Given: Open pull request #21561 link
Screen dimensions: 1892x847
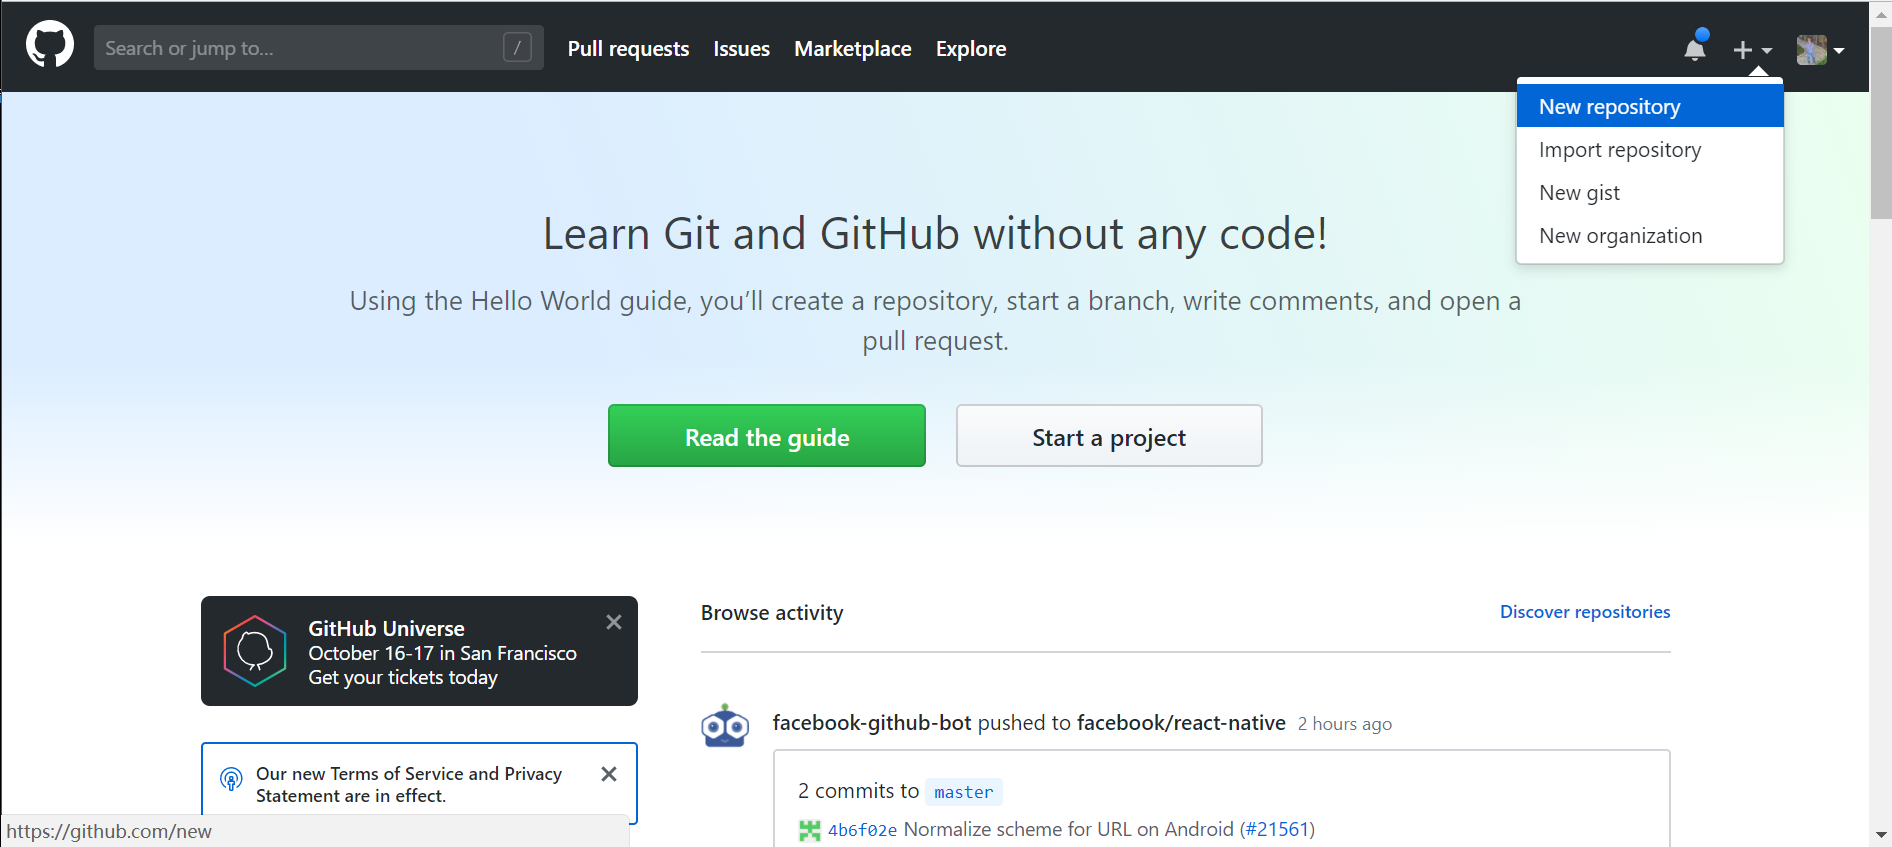Looking at the screenshot, I should pyautogui.click(x=1277, y=829).
